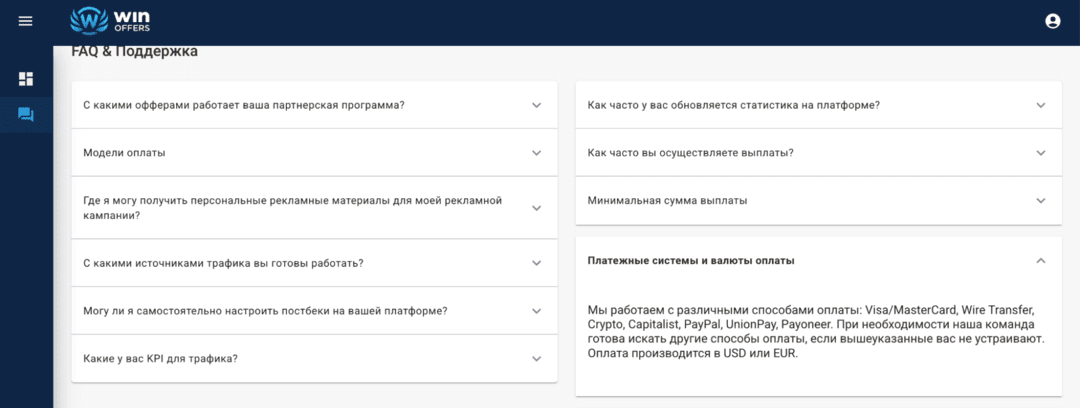Expand chevron for postback setup question

537,311
